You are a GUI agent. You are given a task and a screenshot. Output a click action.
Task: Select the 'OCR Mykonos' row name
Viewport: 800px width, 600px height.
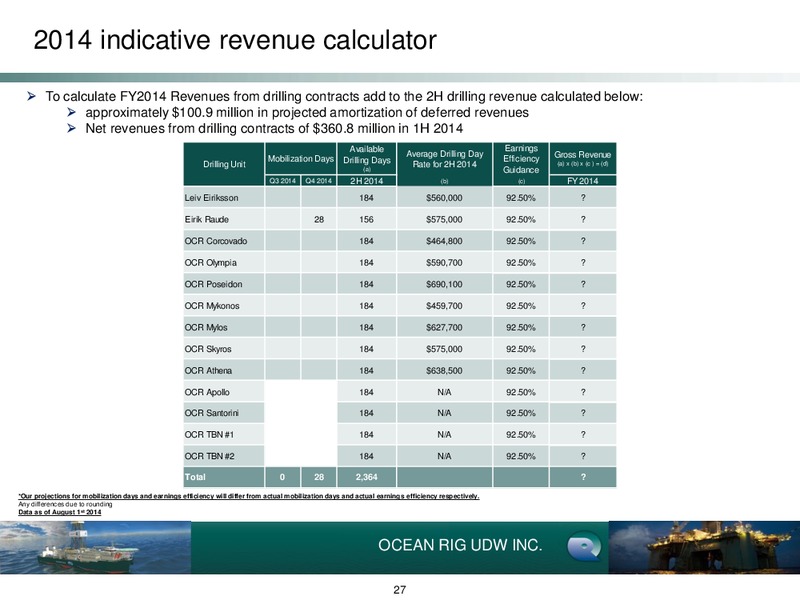pos(212,306)
